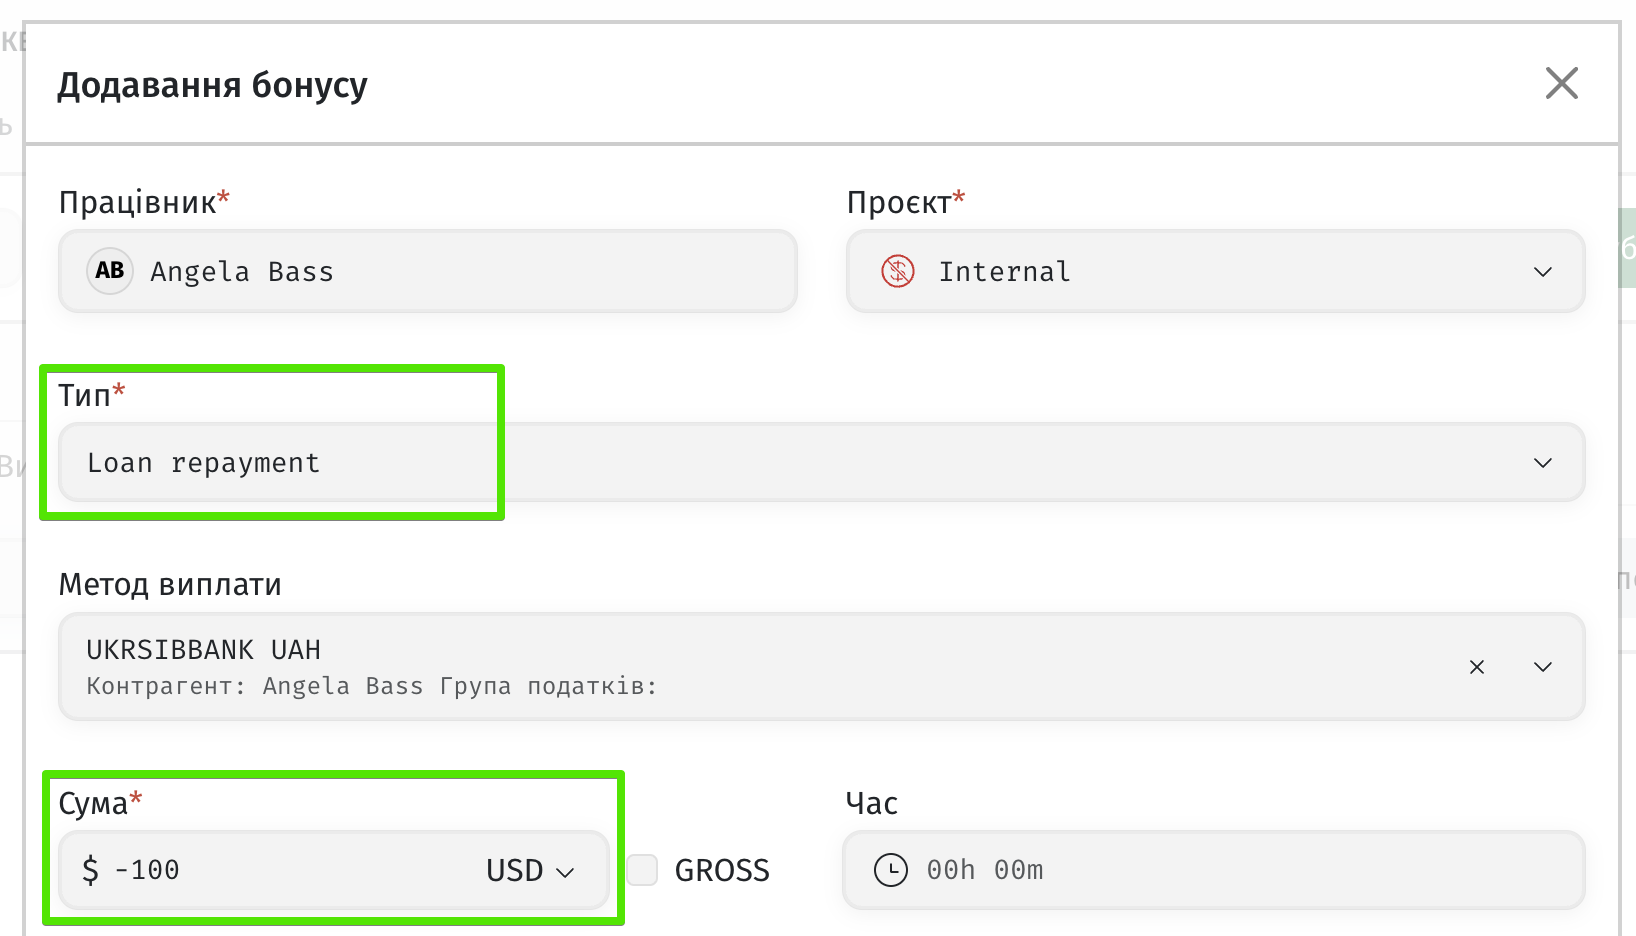Click the UKRSIBBANK UAH payment method text
The image size is (1636, 936).
pos(204,650)
